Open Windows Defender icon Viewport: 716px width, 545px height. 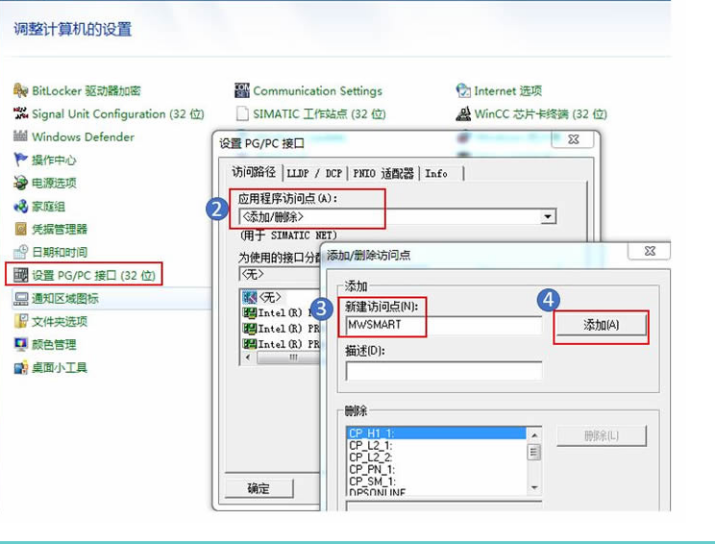21,136
